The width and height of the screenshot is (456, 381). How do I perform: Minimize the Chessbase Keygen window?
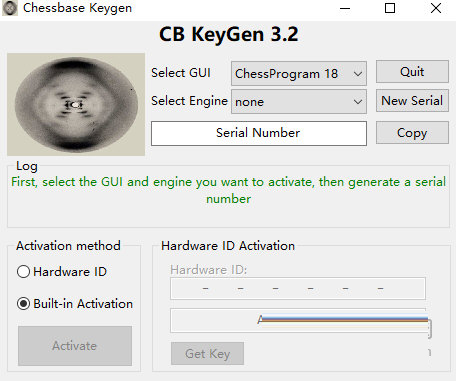pos(345,8)
